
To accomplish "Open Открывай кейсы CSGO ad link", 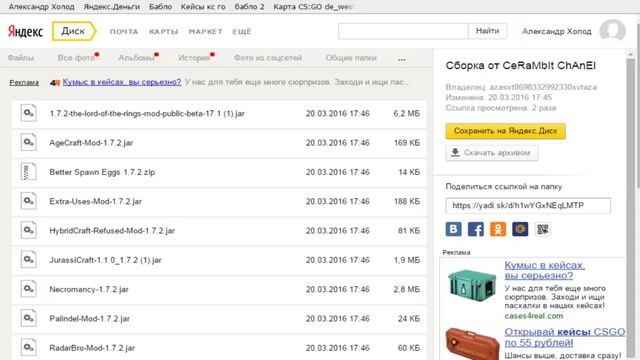I will (564, 337).
